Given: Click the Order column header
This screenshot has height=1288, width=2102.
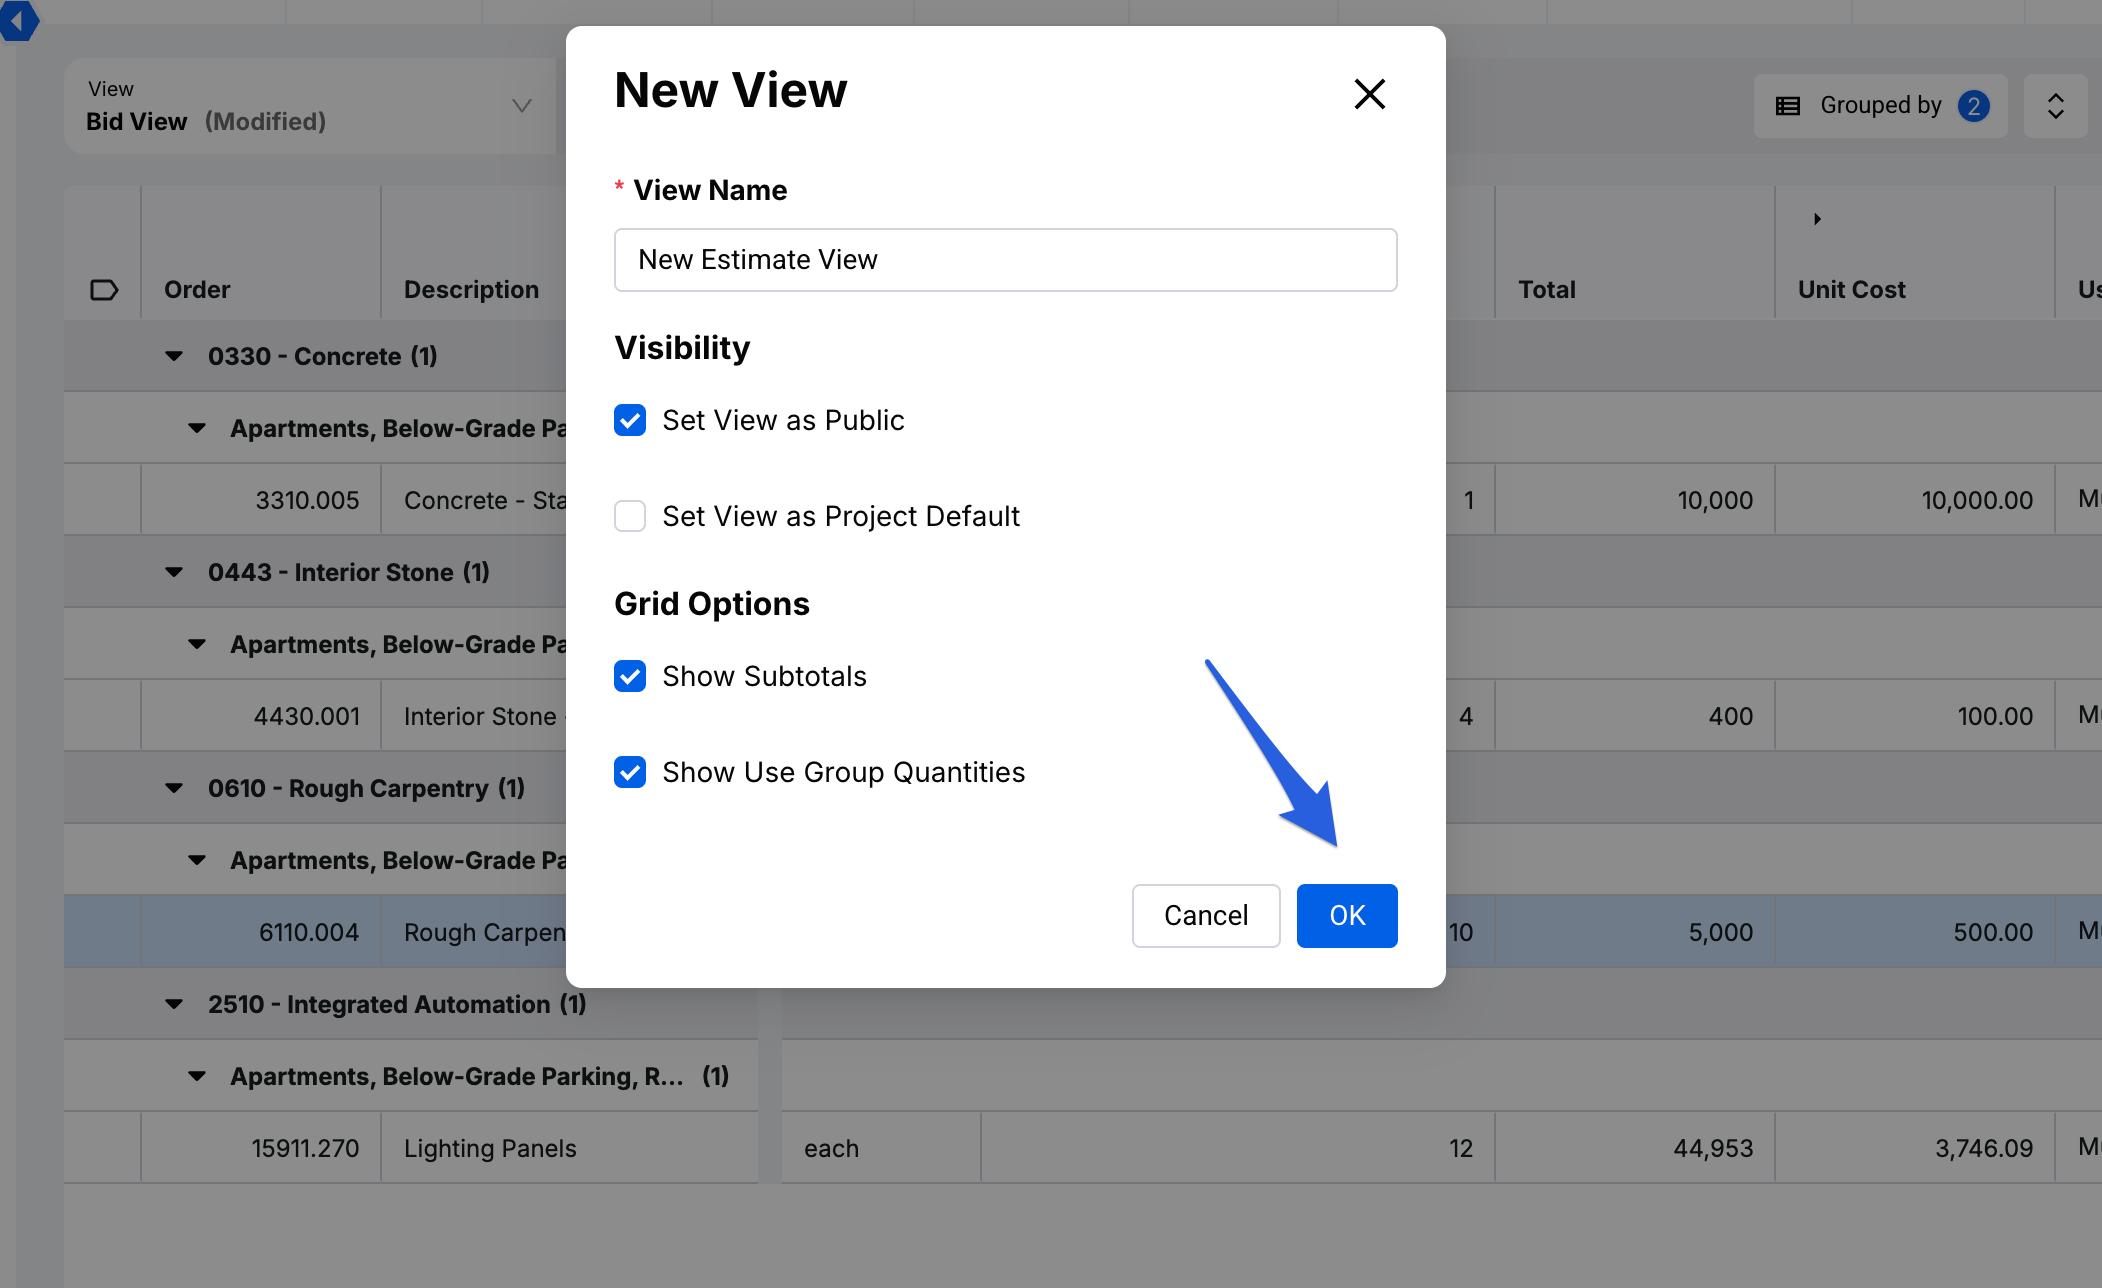Looking at the screenshot, I should coord(198,290).
